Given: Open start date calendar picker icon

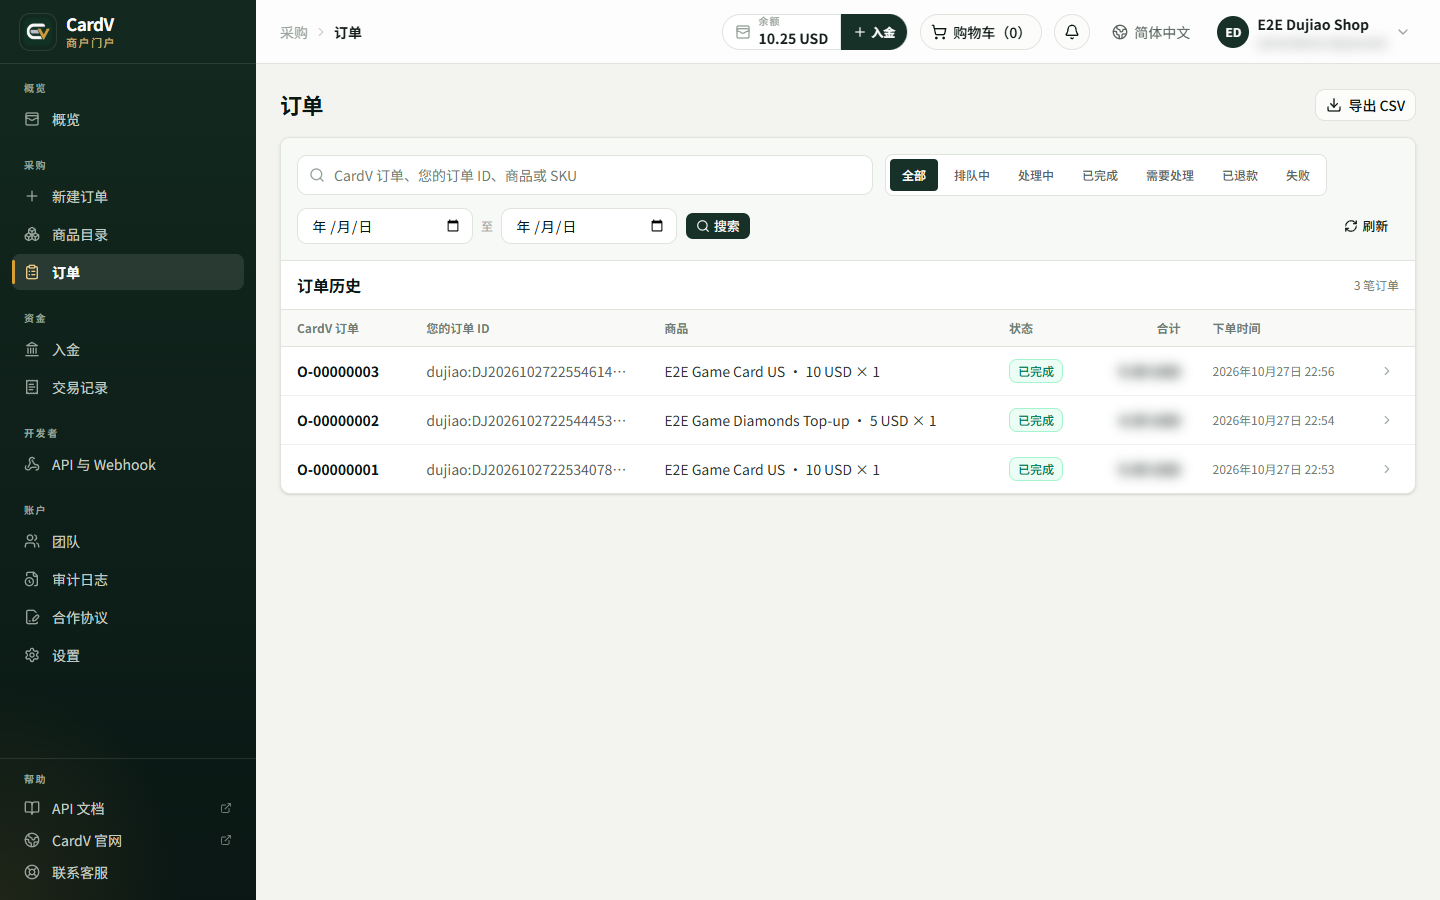Looking at the screenshot, I should tap(453, 226).
